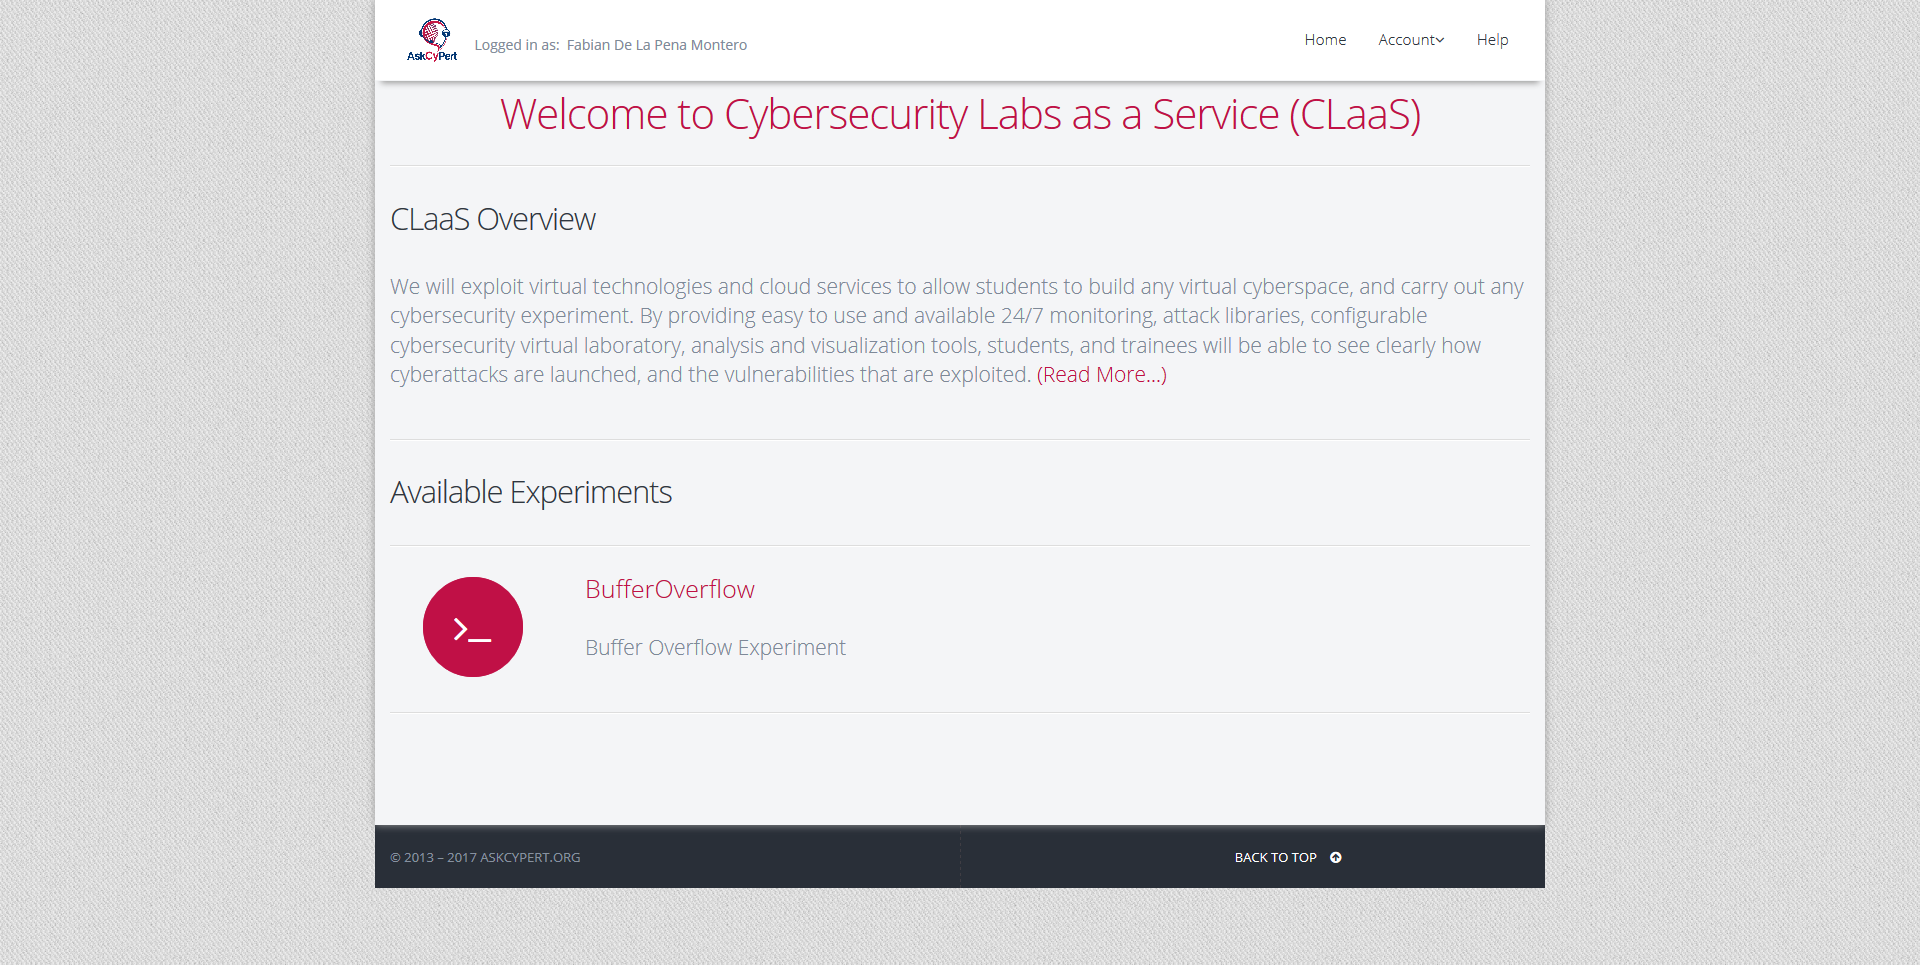Click the Read More link
The height and width of the screenshot is (965, 1920).
click(1102, 375)
